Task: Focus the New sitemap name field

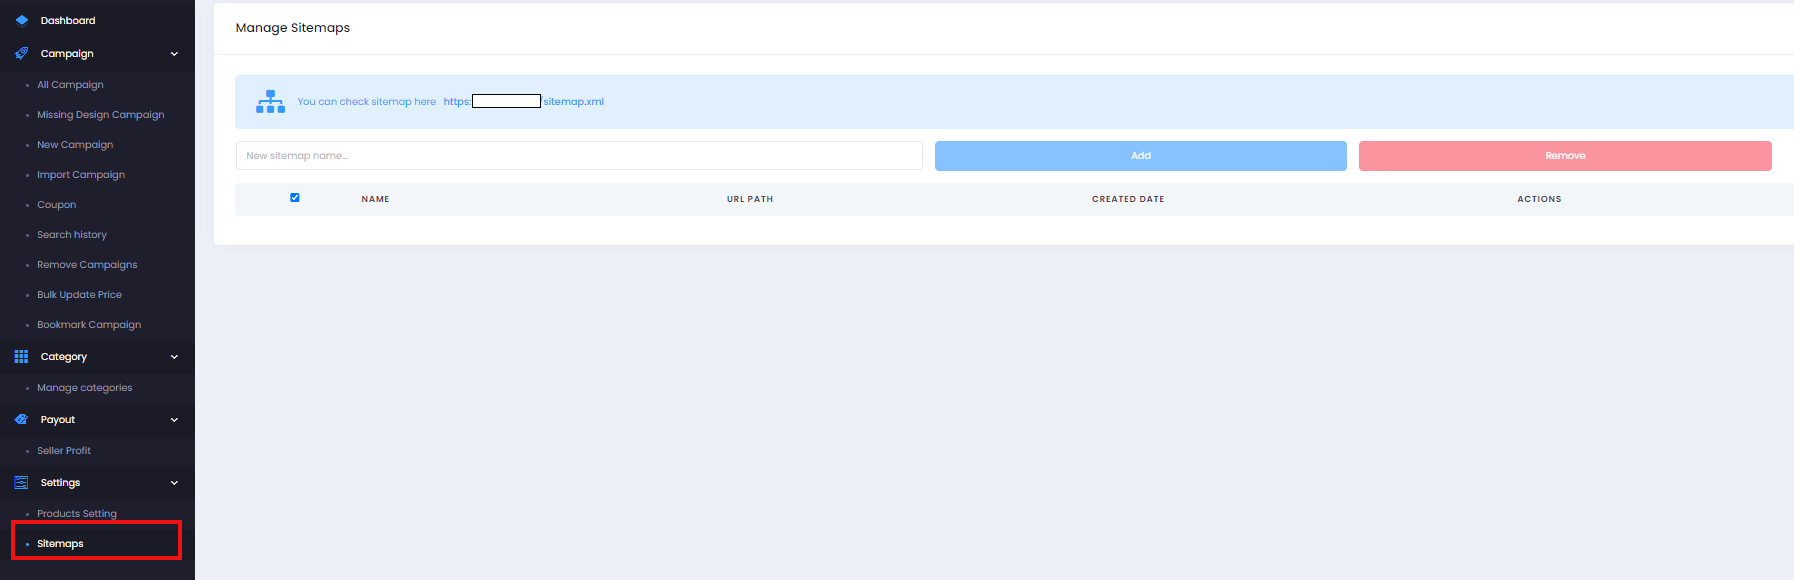Action: pyautogui.click(x=579, y=156)
